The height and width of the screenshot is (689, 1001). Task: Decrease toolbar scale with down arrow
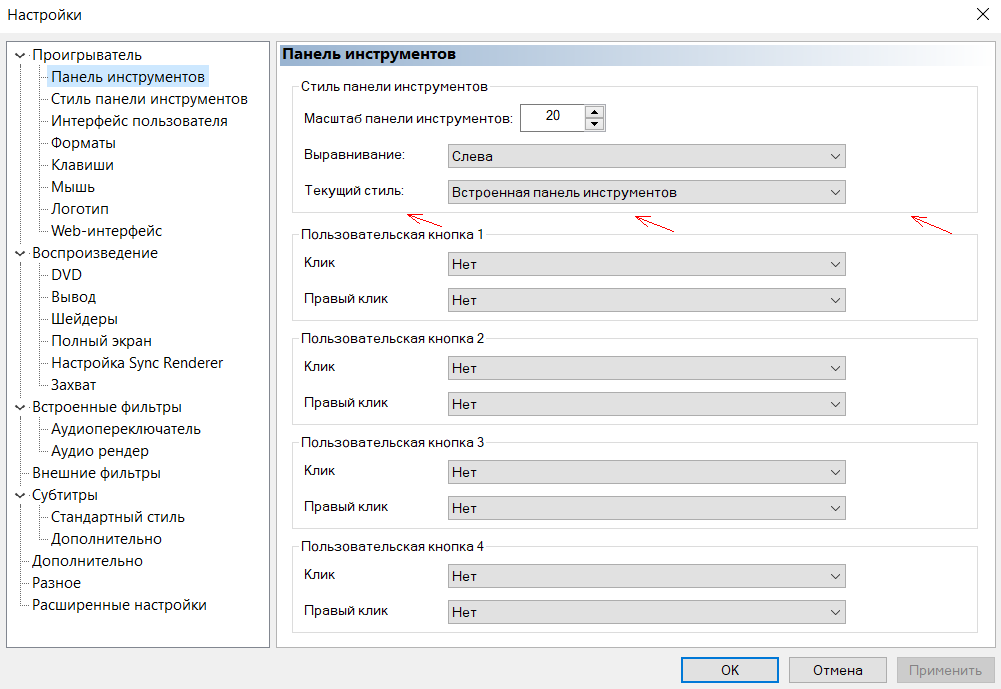point(595,124)
